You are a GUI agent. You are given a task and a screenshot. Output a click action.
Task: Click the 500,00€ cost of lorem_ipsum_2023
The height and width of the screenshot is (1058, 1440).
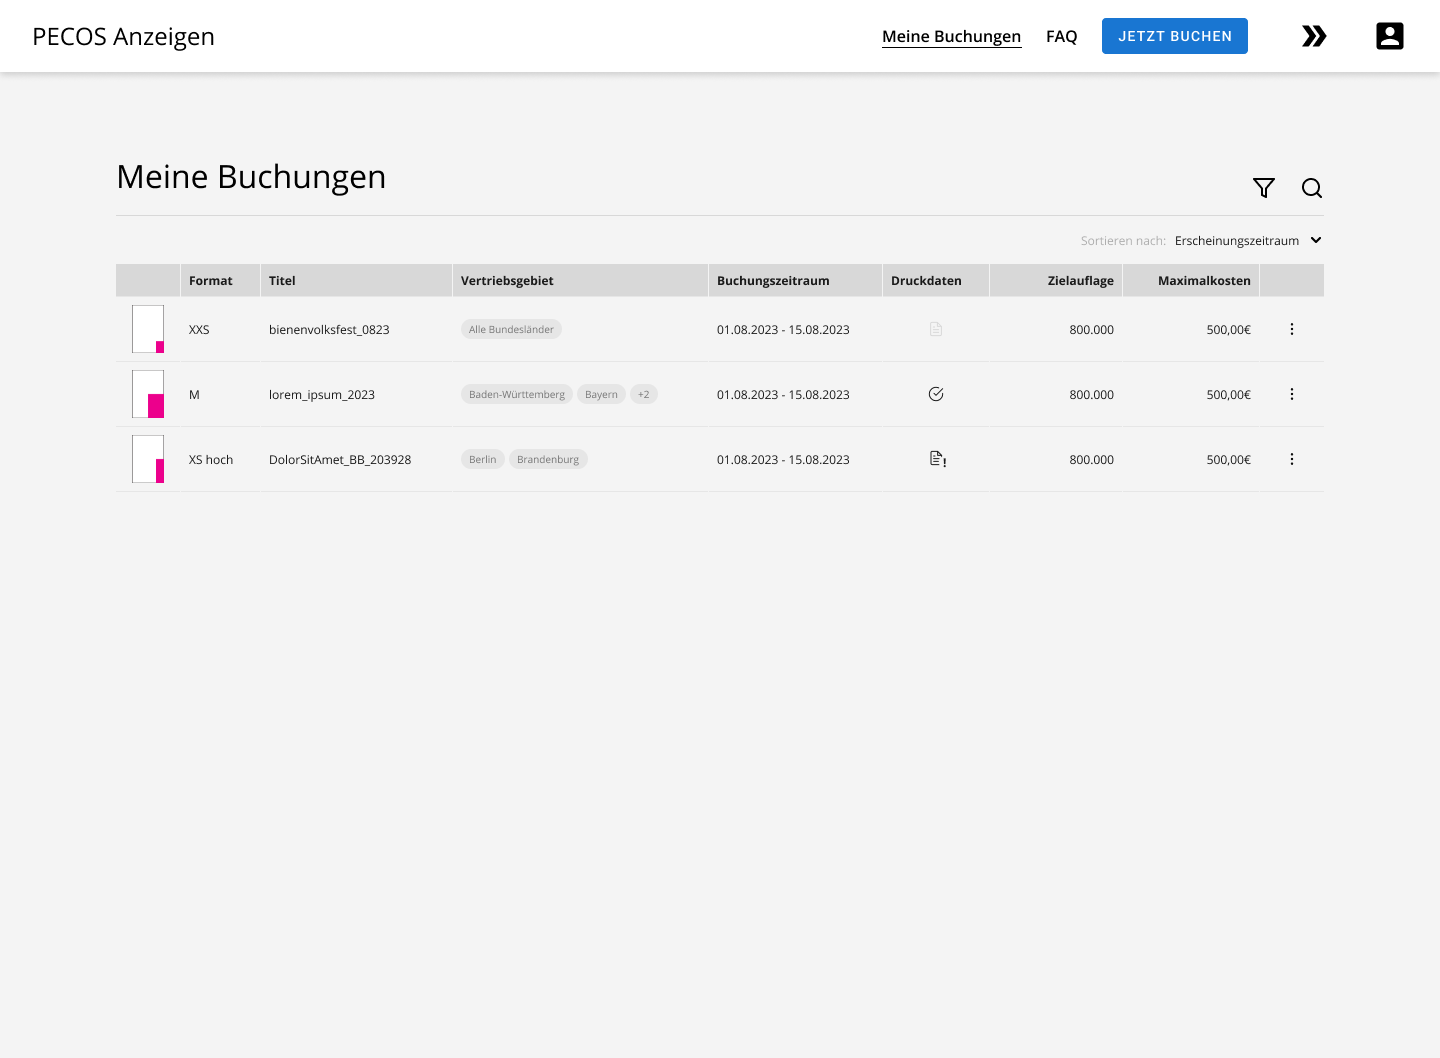1229,394
